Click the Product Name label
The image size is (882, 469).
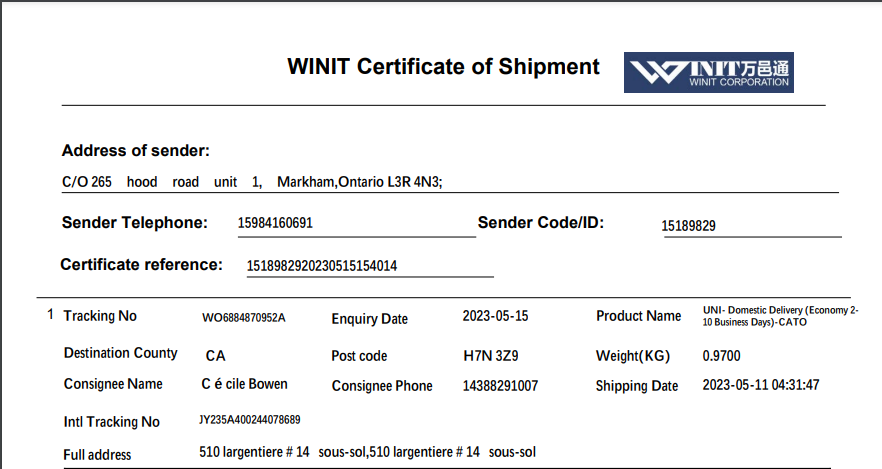tap(638, 316)
